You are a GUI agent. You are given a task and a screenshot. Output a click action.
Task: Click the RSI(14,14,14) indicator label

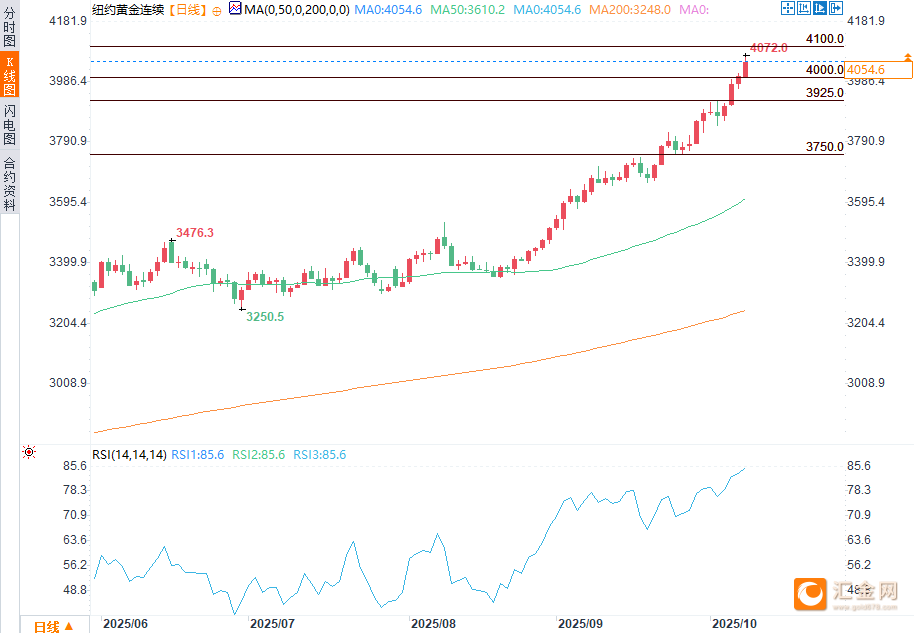[x=129, y=454]
